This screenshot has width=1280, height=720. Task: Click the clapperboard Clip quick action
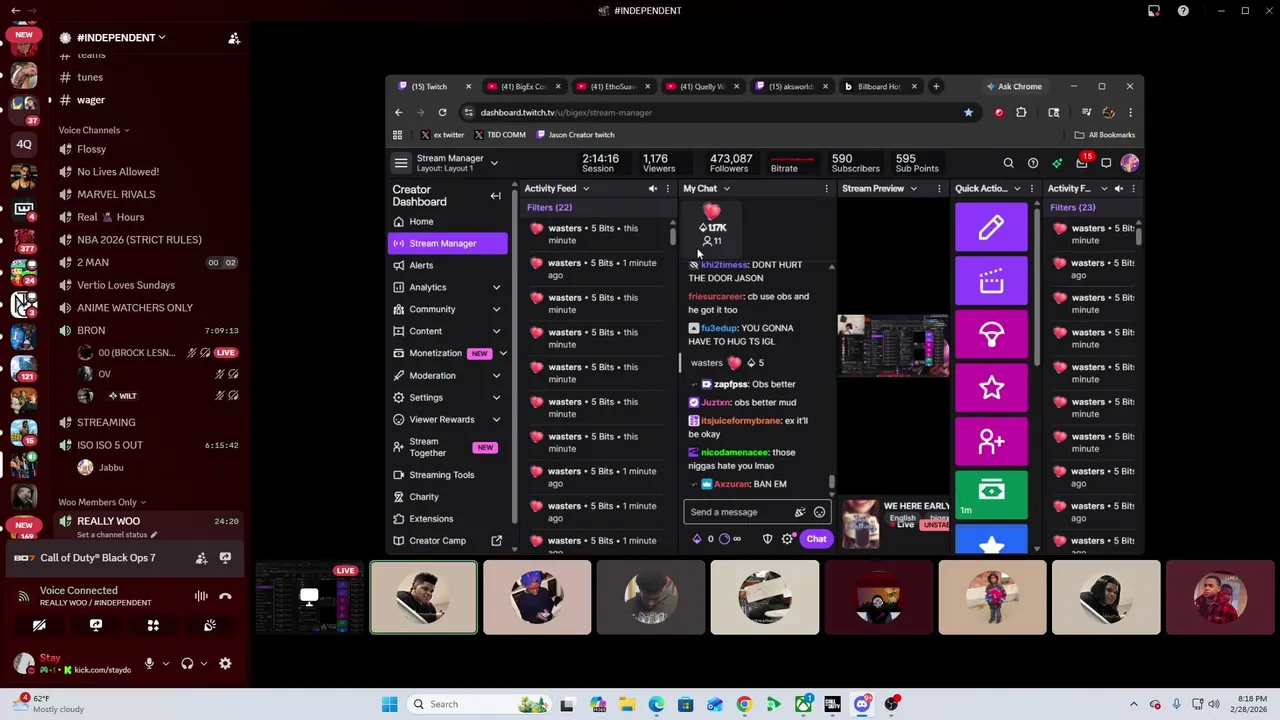coord(991,281)
